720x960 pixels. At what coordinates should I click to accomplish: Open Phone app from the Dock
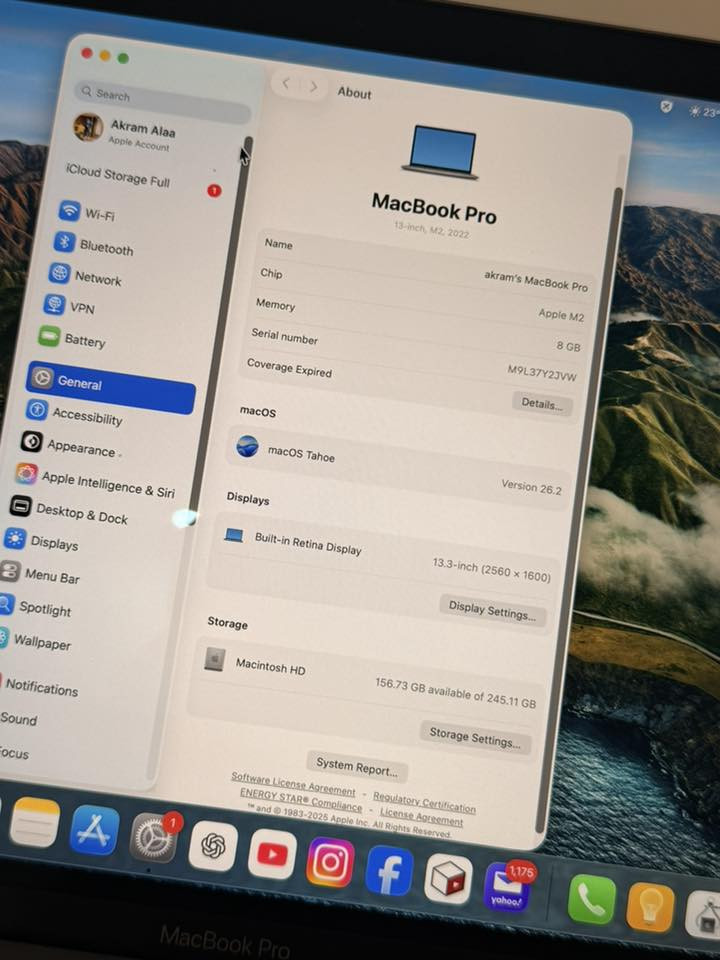click(591, 899)
